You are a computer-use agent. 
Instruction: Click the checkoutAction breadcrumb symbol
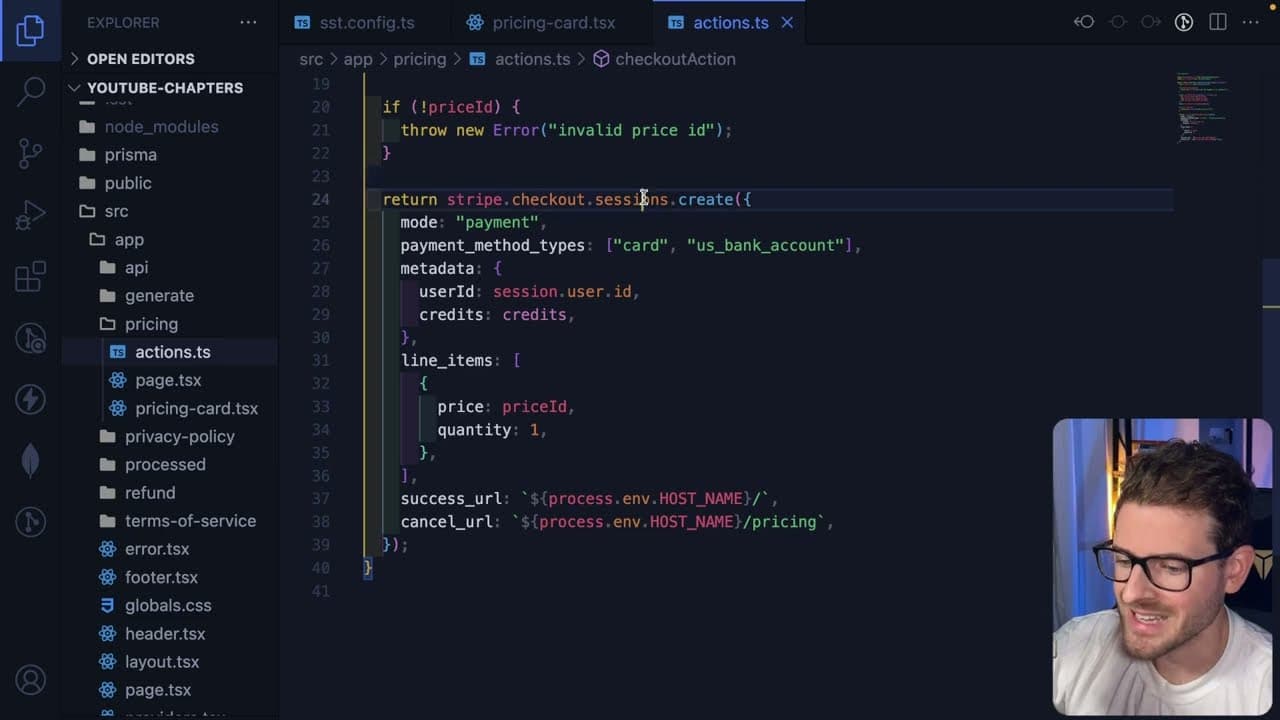point(675,59)
